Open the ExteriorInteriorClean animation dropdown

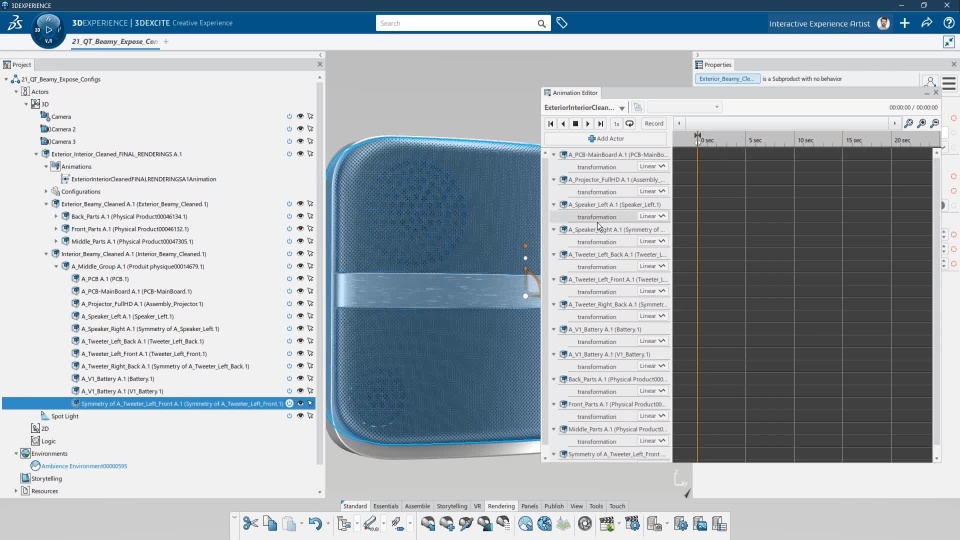pyautogui.click(x=622, y=107)
